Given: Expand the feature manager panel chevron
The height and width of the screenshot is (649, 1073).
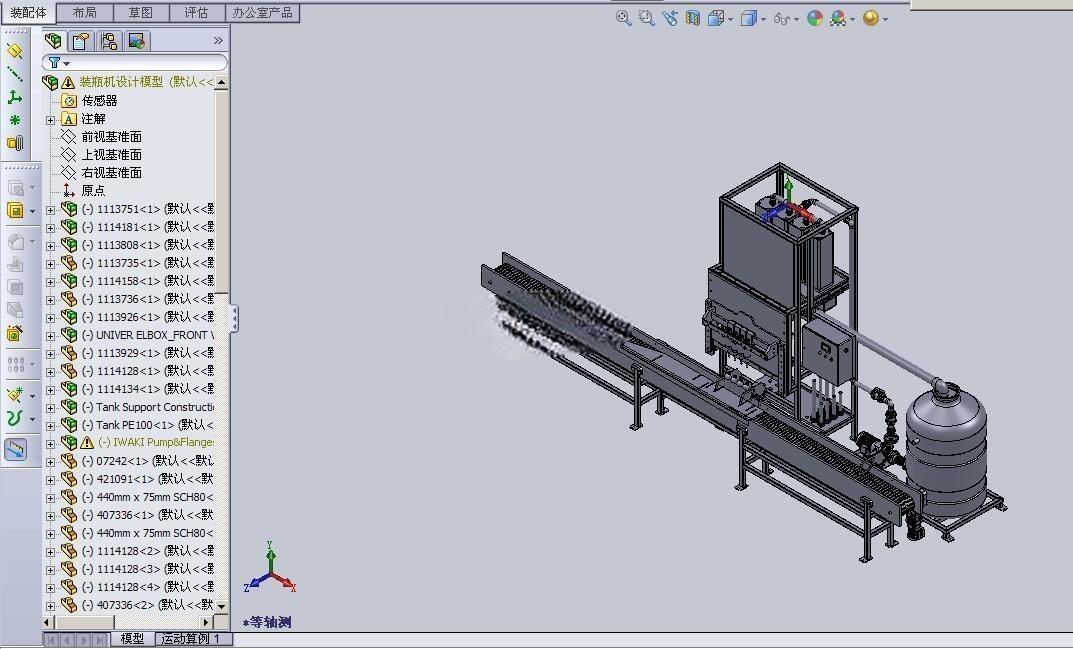Looking at the screenshot, I should click(x=218, y=41).
